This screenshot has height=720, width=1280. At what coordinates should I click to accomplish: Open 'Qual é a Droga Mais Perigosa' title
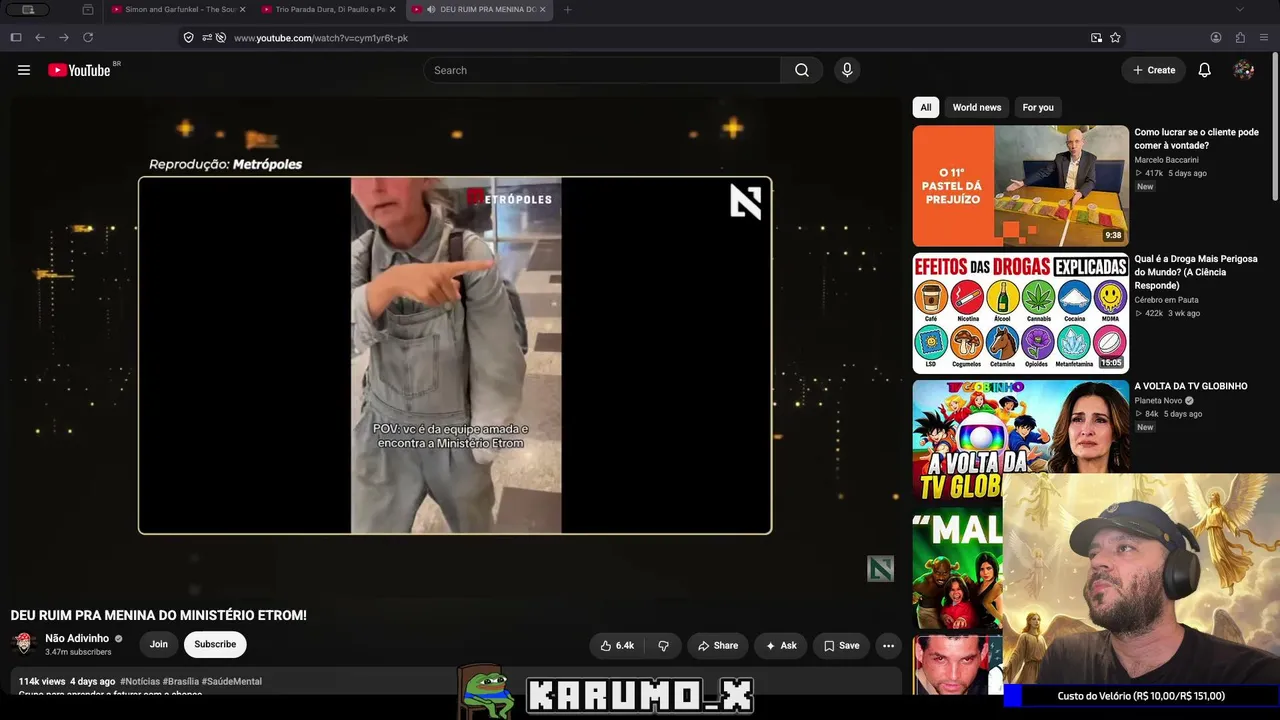click(1196, 272)
